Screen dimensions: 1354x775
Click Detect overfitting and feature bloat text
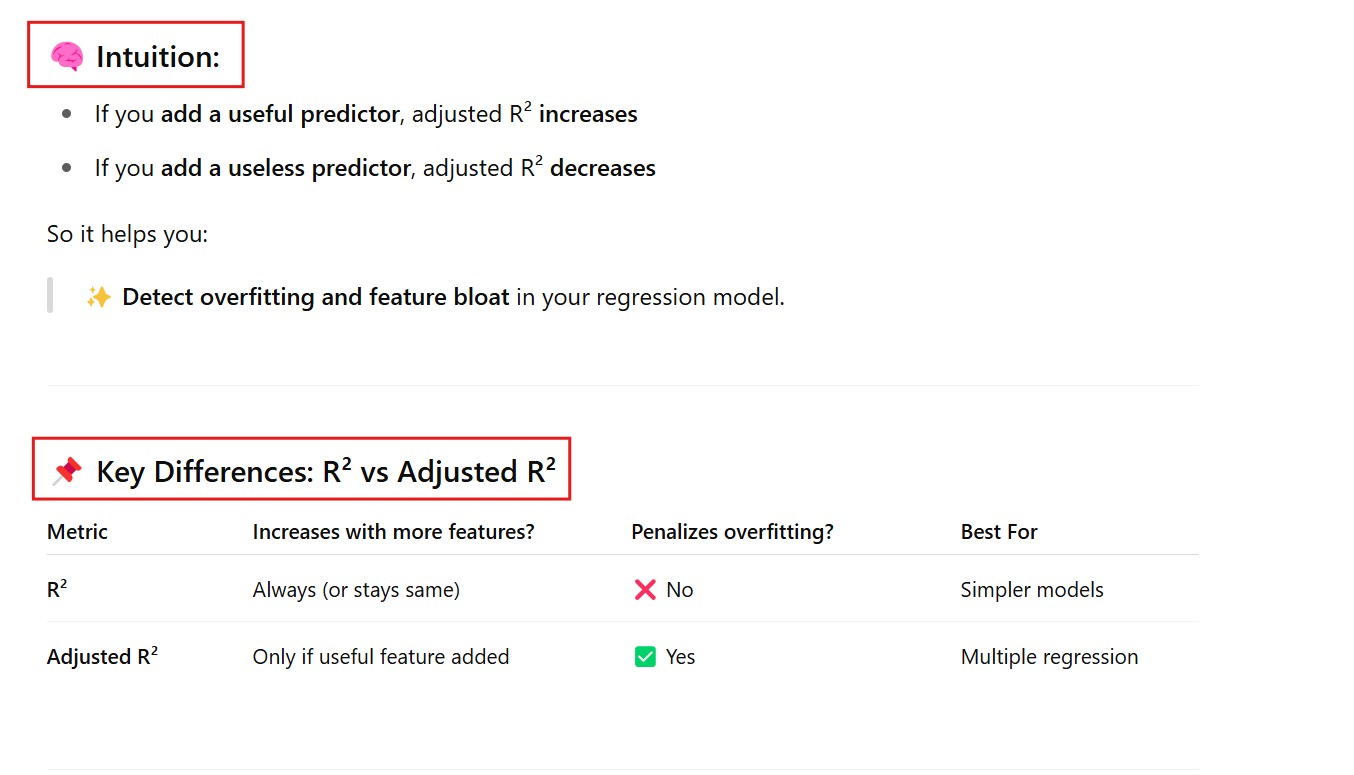click(315, 297)
